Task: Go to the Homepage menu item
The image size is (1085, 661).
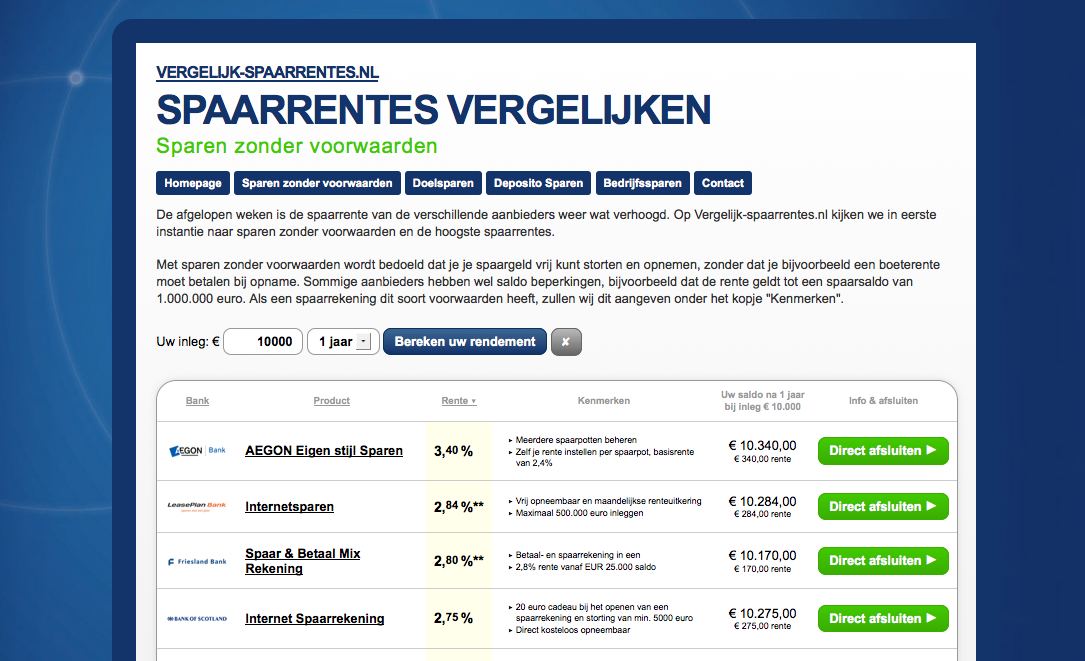Action: coord(193,183)
